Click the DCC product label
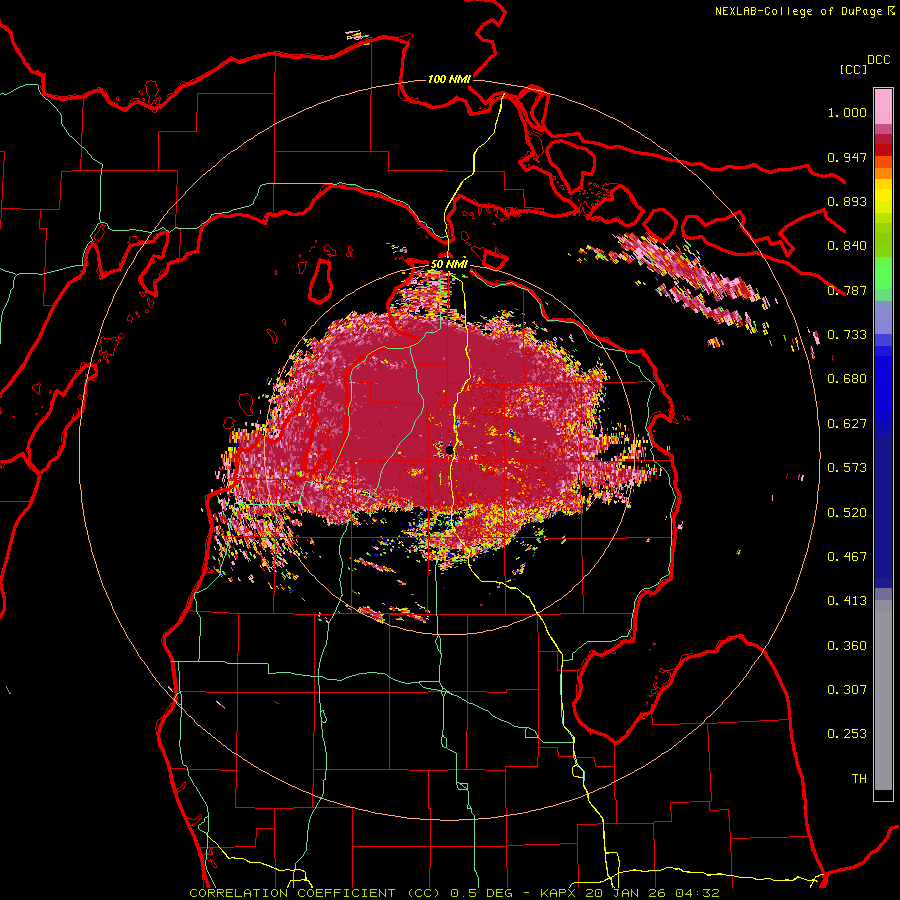The image size is (900, 900). pos(879,60)
